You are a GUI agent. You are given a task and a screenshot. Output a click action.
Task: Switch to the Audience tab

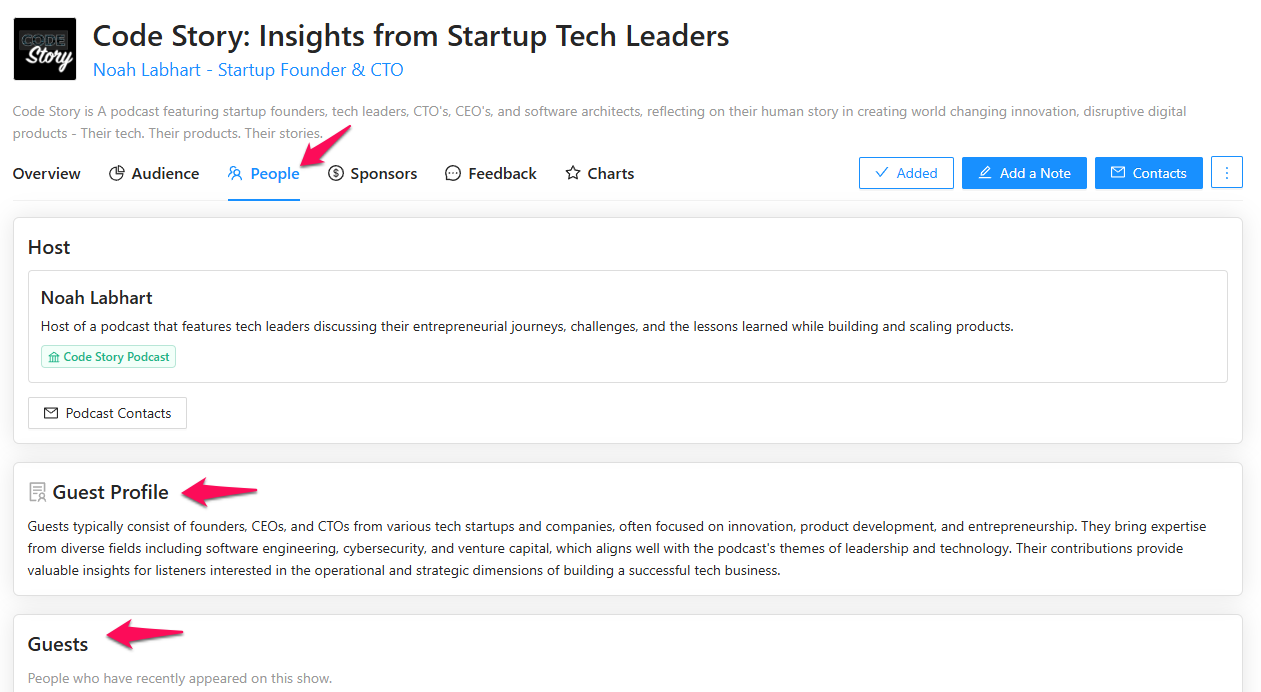[x=154, y=173]
